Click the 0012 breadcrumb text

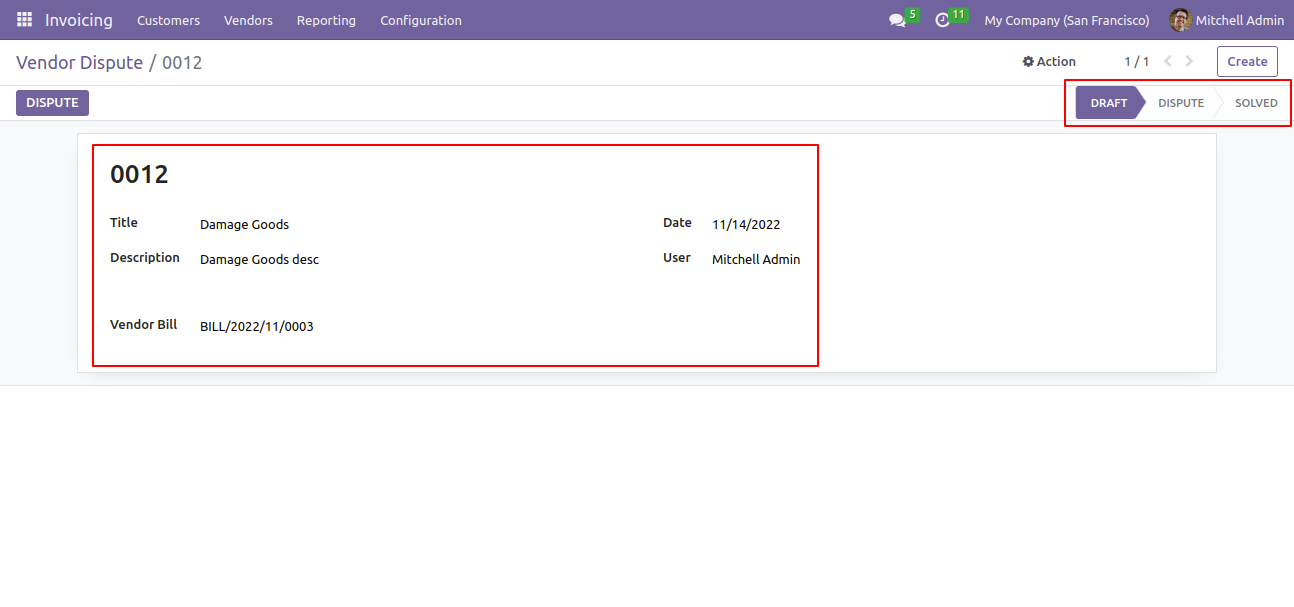point(182,62)
